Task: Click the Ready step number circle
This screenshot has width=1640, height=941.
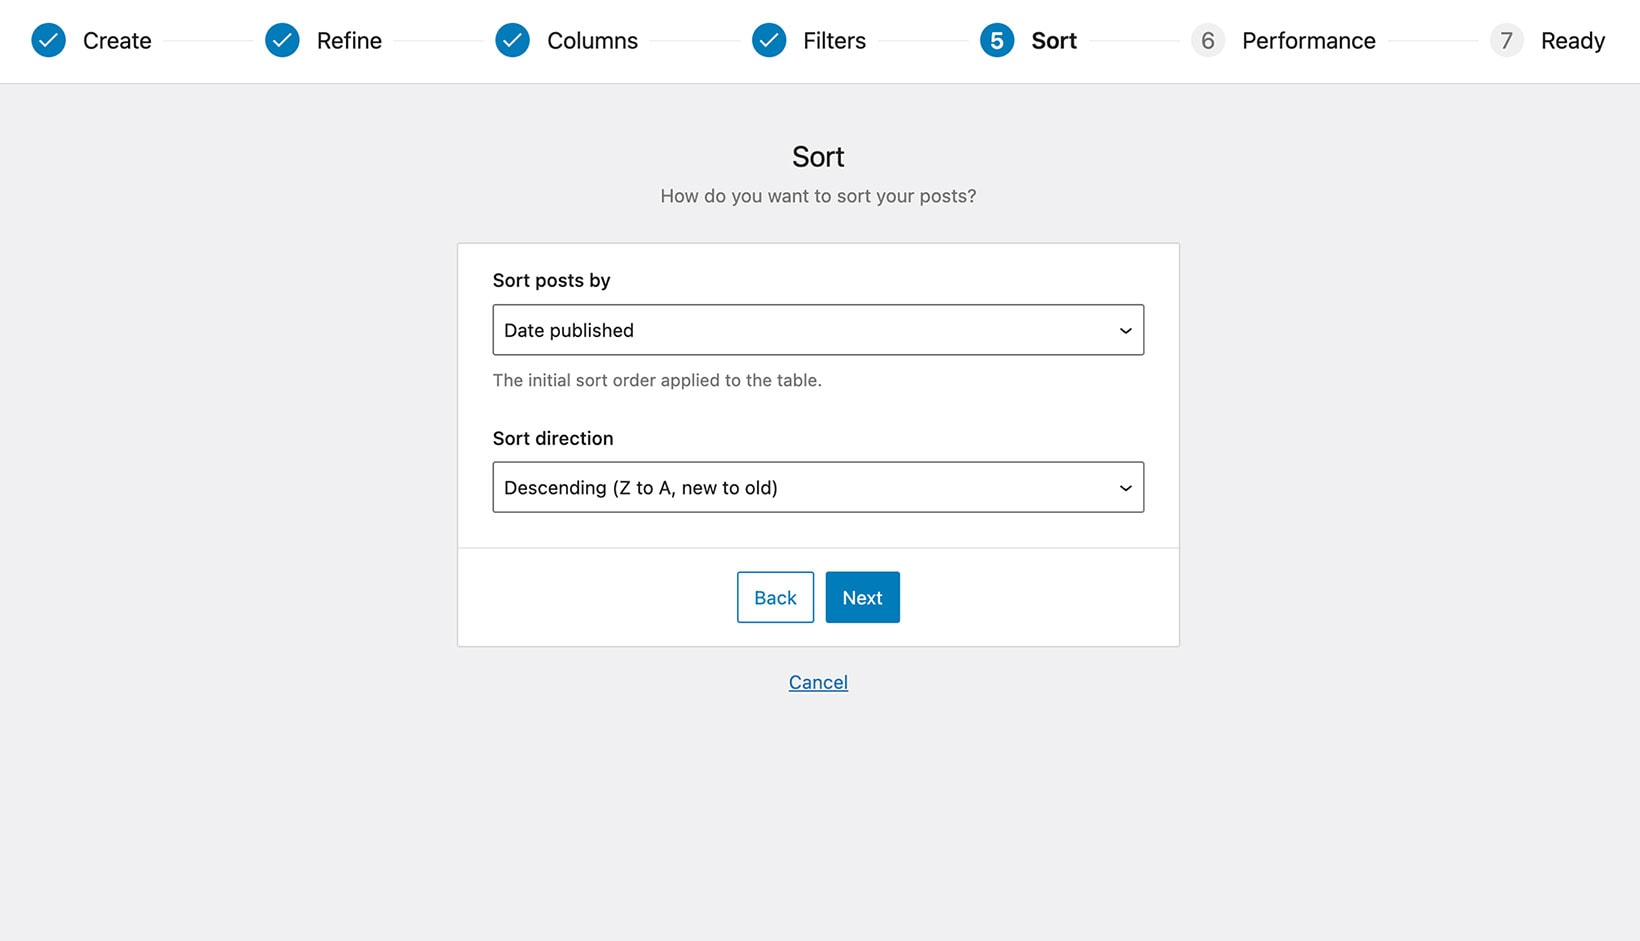Action: coord(1507,41)
